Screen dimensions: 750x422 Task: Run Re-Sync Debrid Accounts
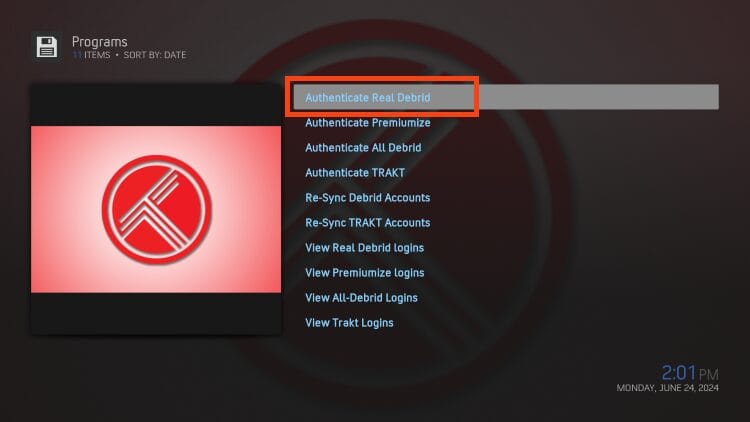click(367, 198)
